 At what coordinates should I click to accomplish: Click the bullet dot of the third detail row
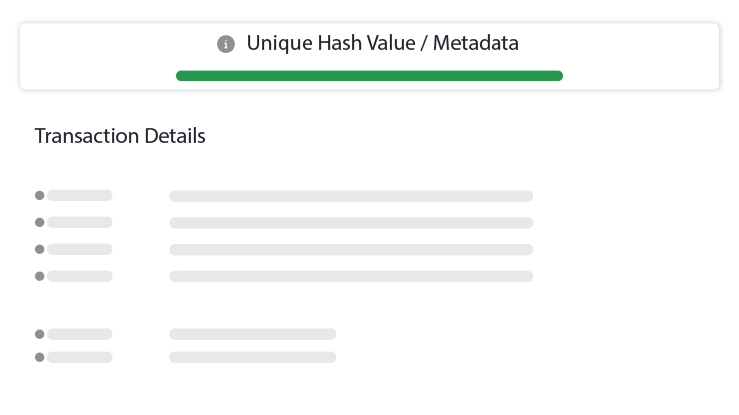40,249
